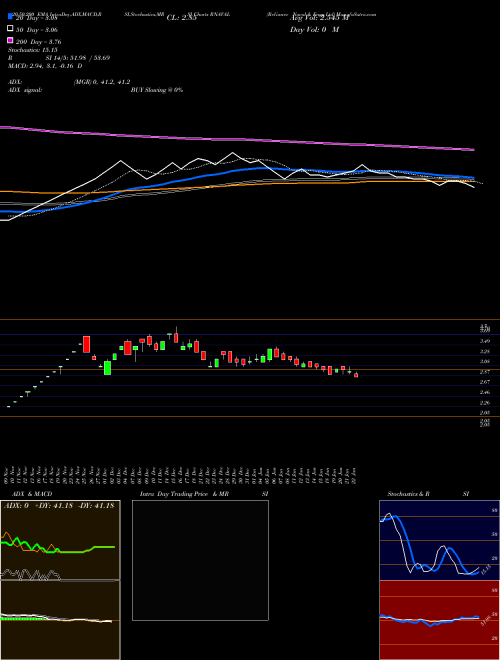
Task: Click the 2.67 price axis label
Action: (x=484, y=382)
